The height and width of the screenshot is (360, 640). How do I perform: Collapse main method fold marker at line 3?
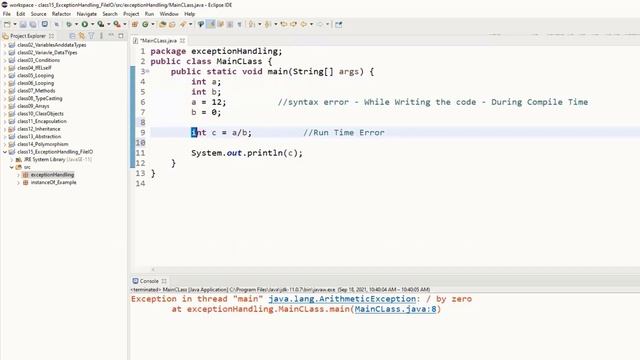point(147,71)
